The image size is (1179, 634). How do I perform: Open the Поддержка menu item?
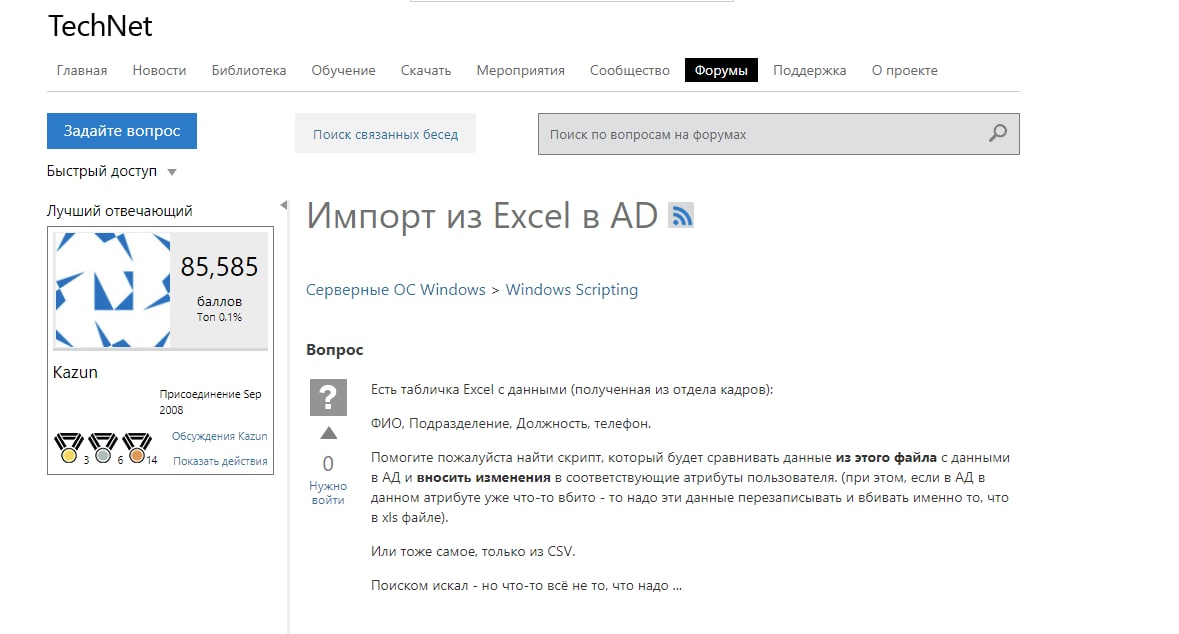pos(810,70)
